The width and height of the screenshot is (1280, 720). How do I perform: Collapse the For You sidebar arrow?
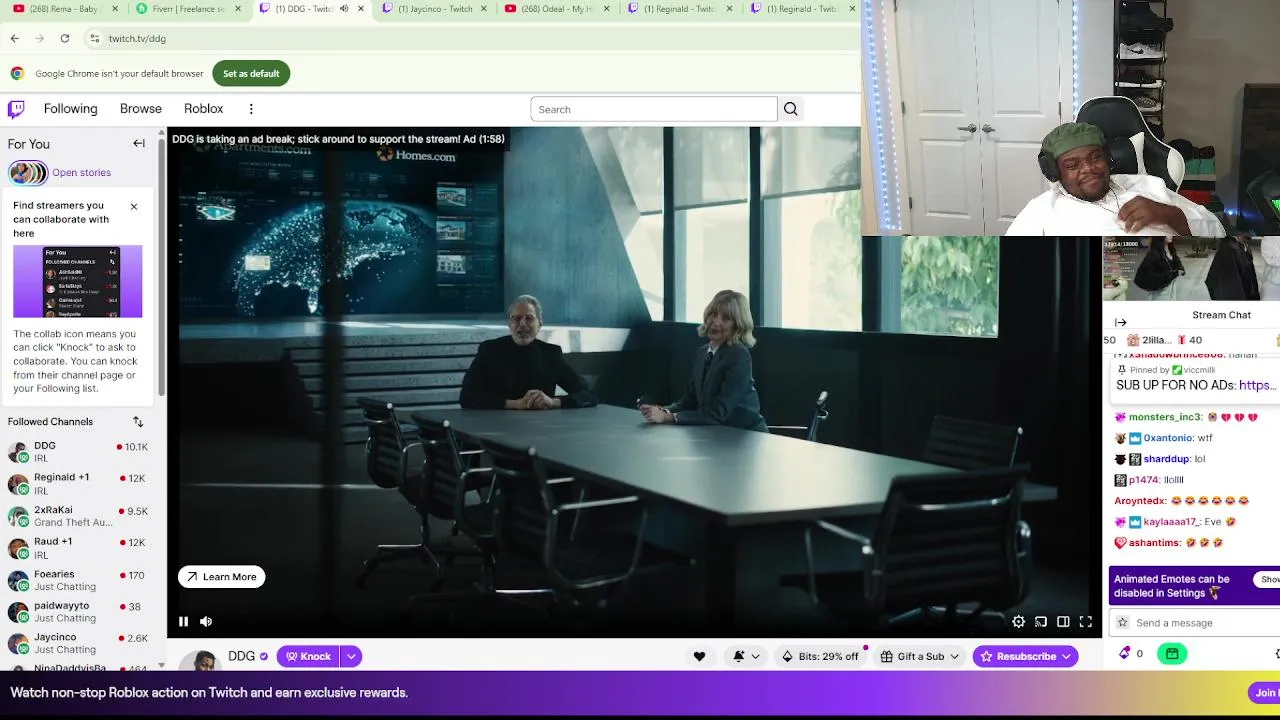139,144
